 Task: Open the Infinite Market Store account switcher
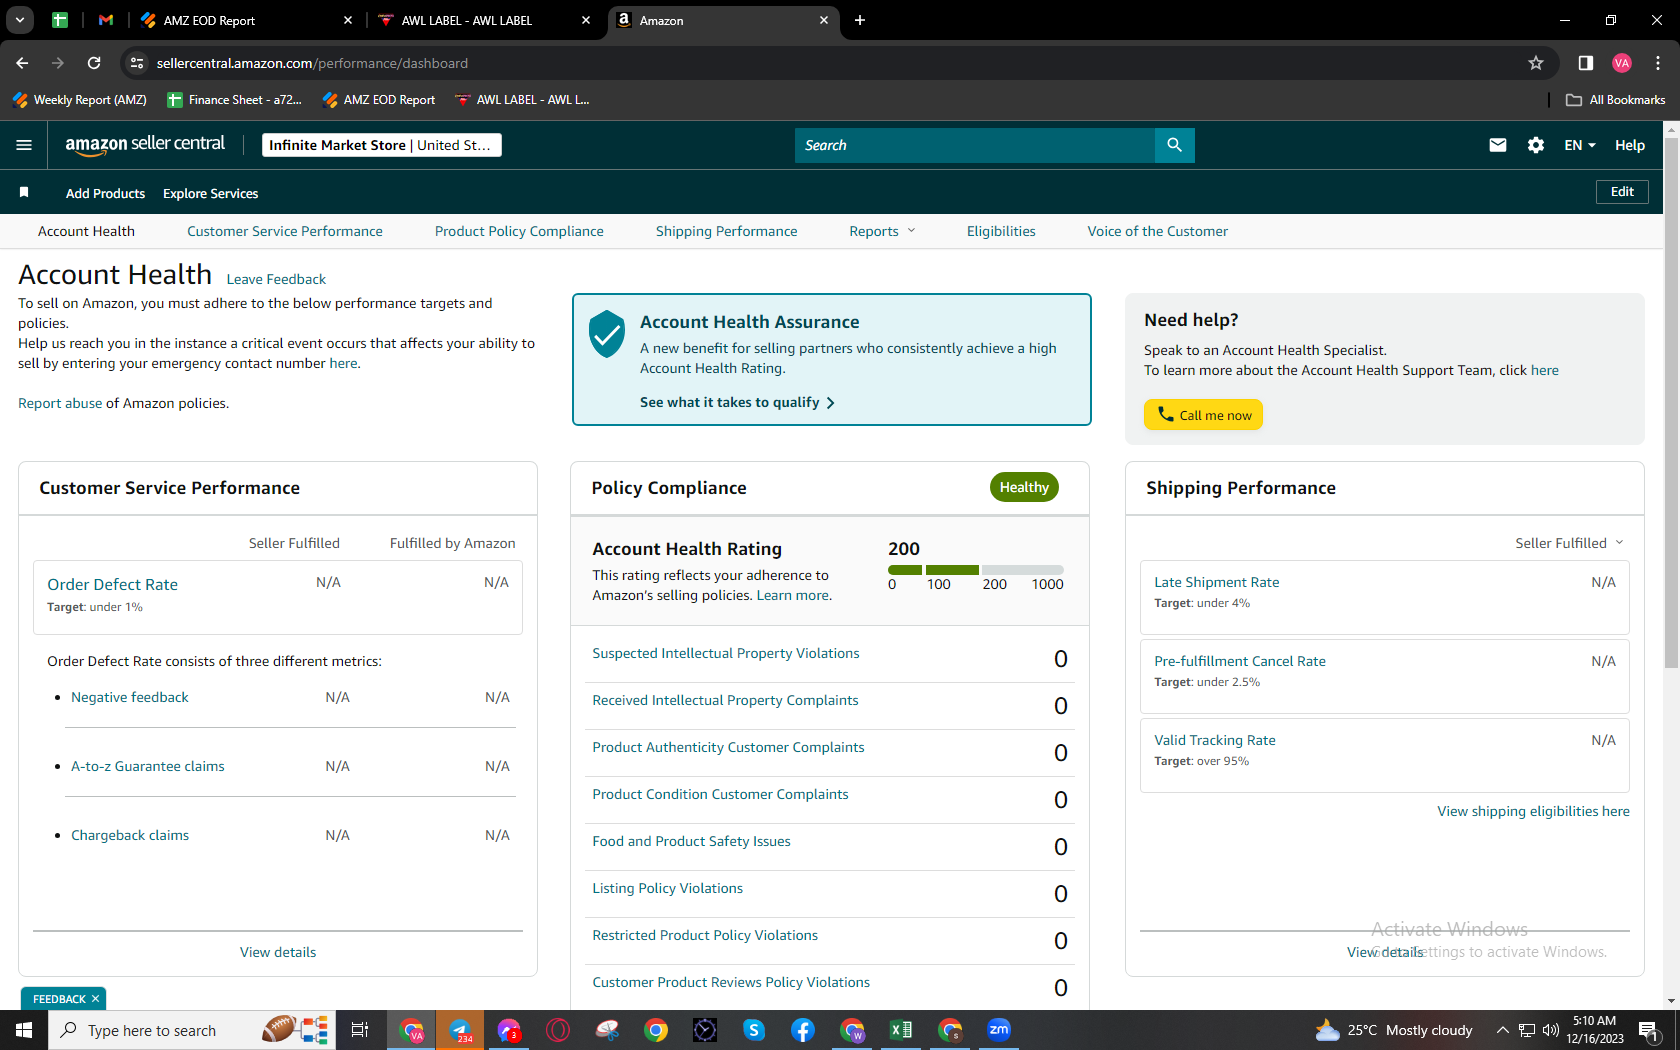pyautogui.click(x=381, y=145)
